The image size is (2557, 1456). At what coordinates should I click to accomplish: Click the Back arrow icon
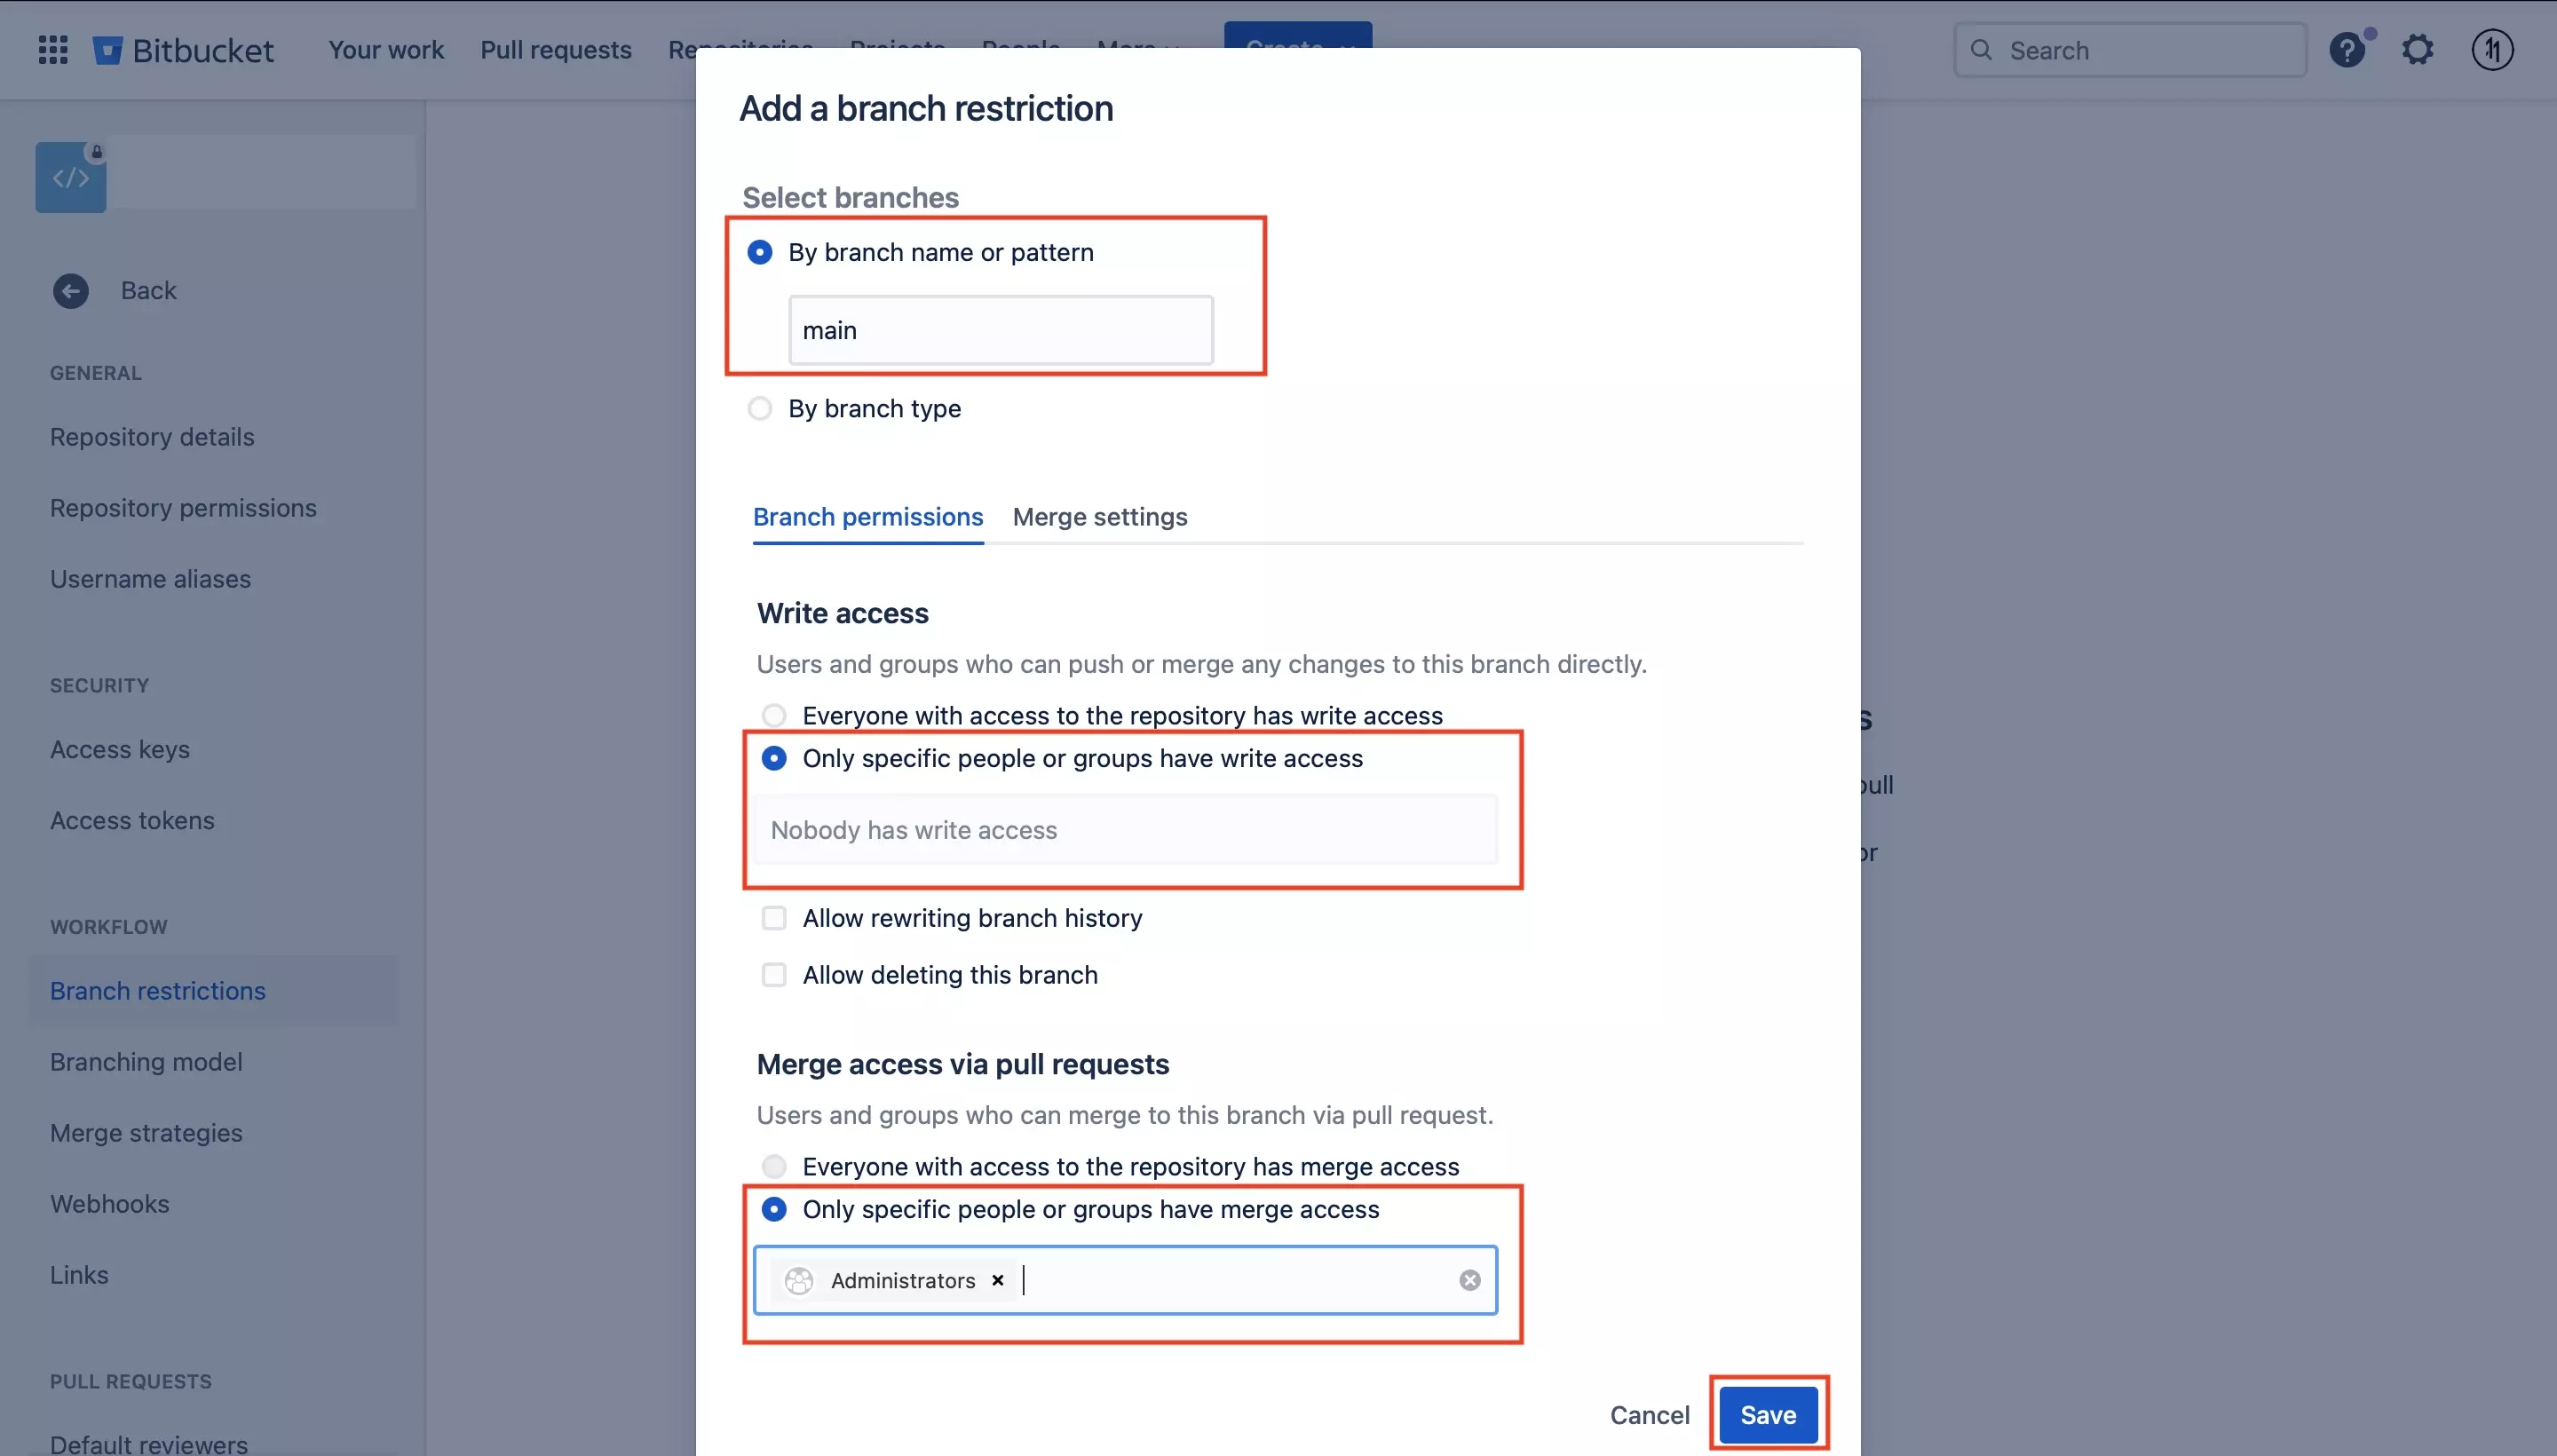70,289
